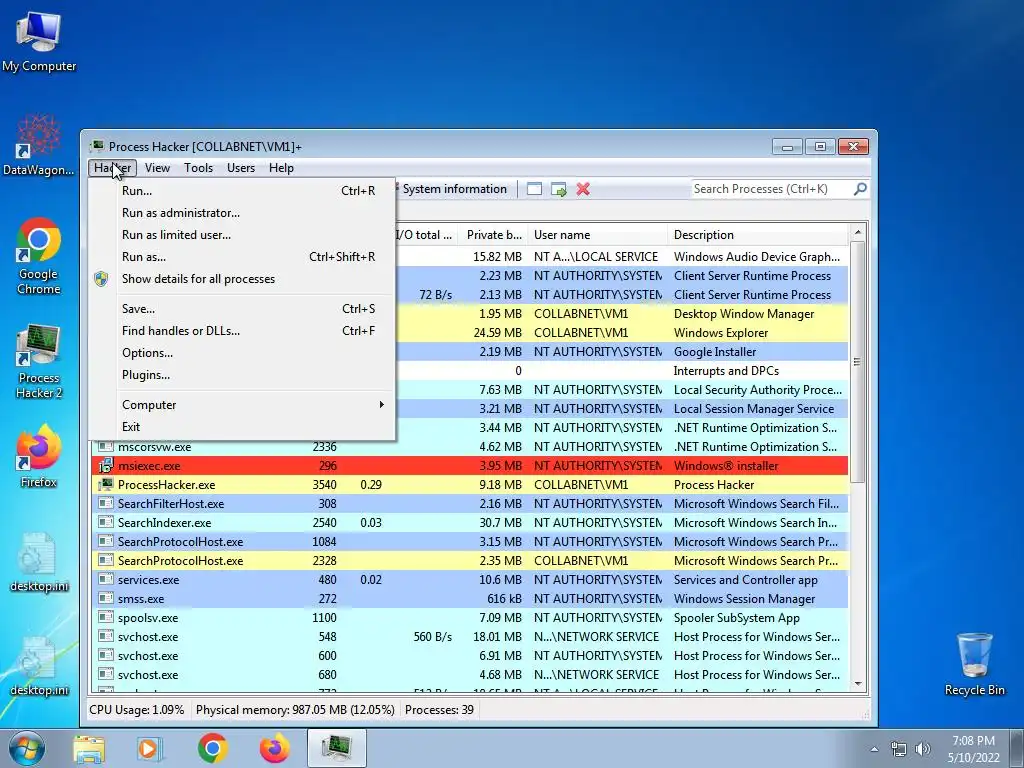
Task: Select the Google Chrome desktop shortcut
Action: click(39, 256)
